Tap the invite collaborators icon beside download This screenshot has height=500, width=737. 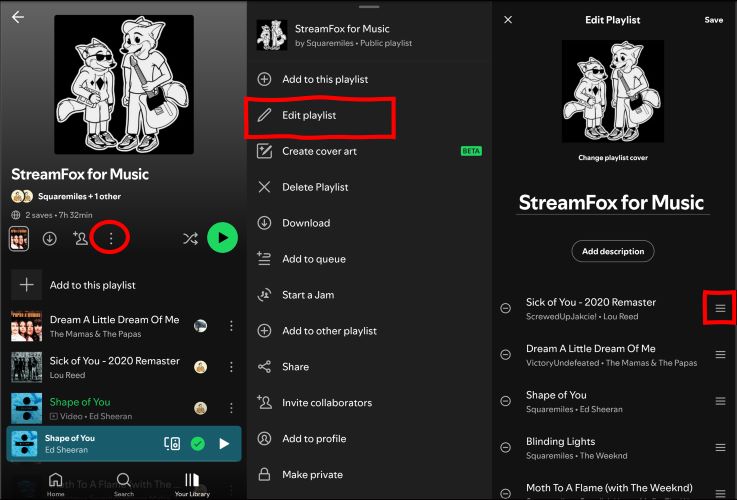coord(80,238)
